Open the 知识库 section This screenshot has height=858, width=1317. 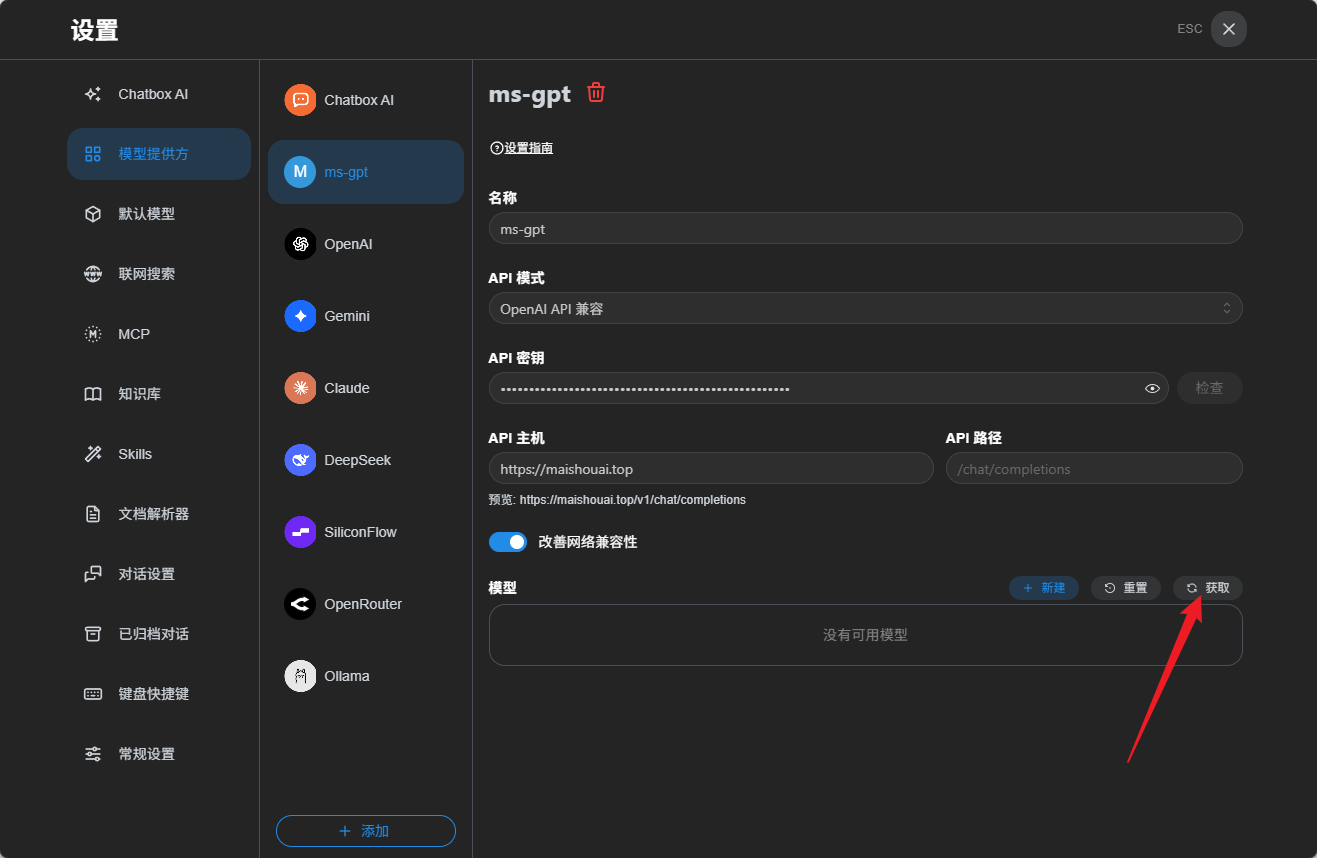coord(159,394)
